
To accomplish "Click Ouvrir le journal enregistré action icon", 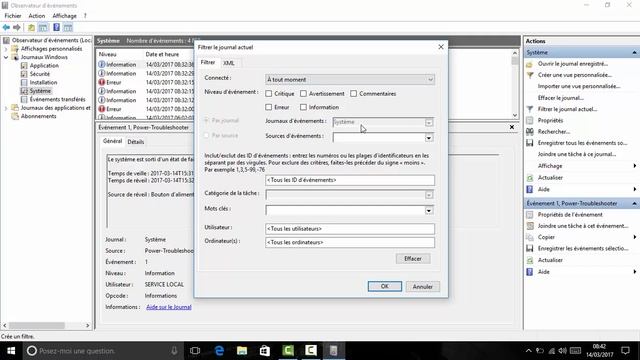I will [x=529, y=64].
